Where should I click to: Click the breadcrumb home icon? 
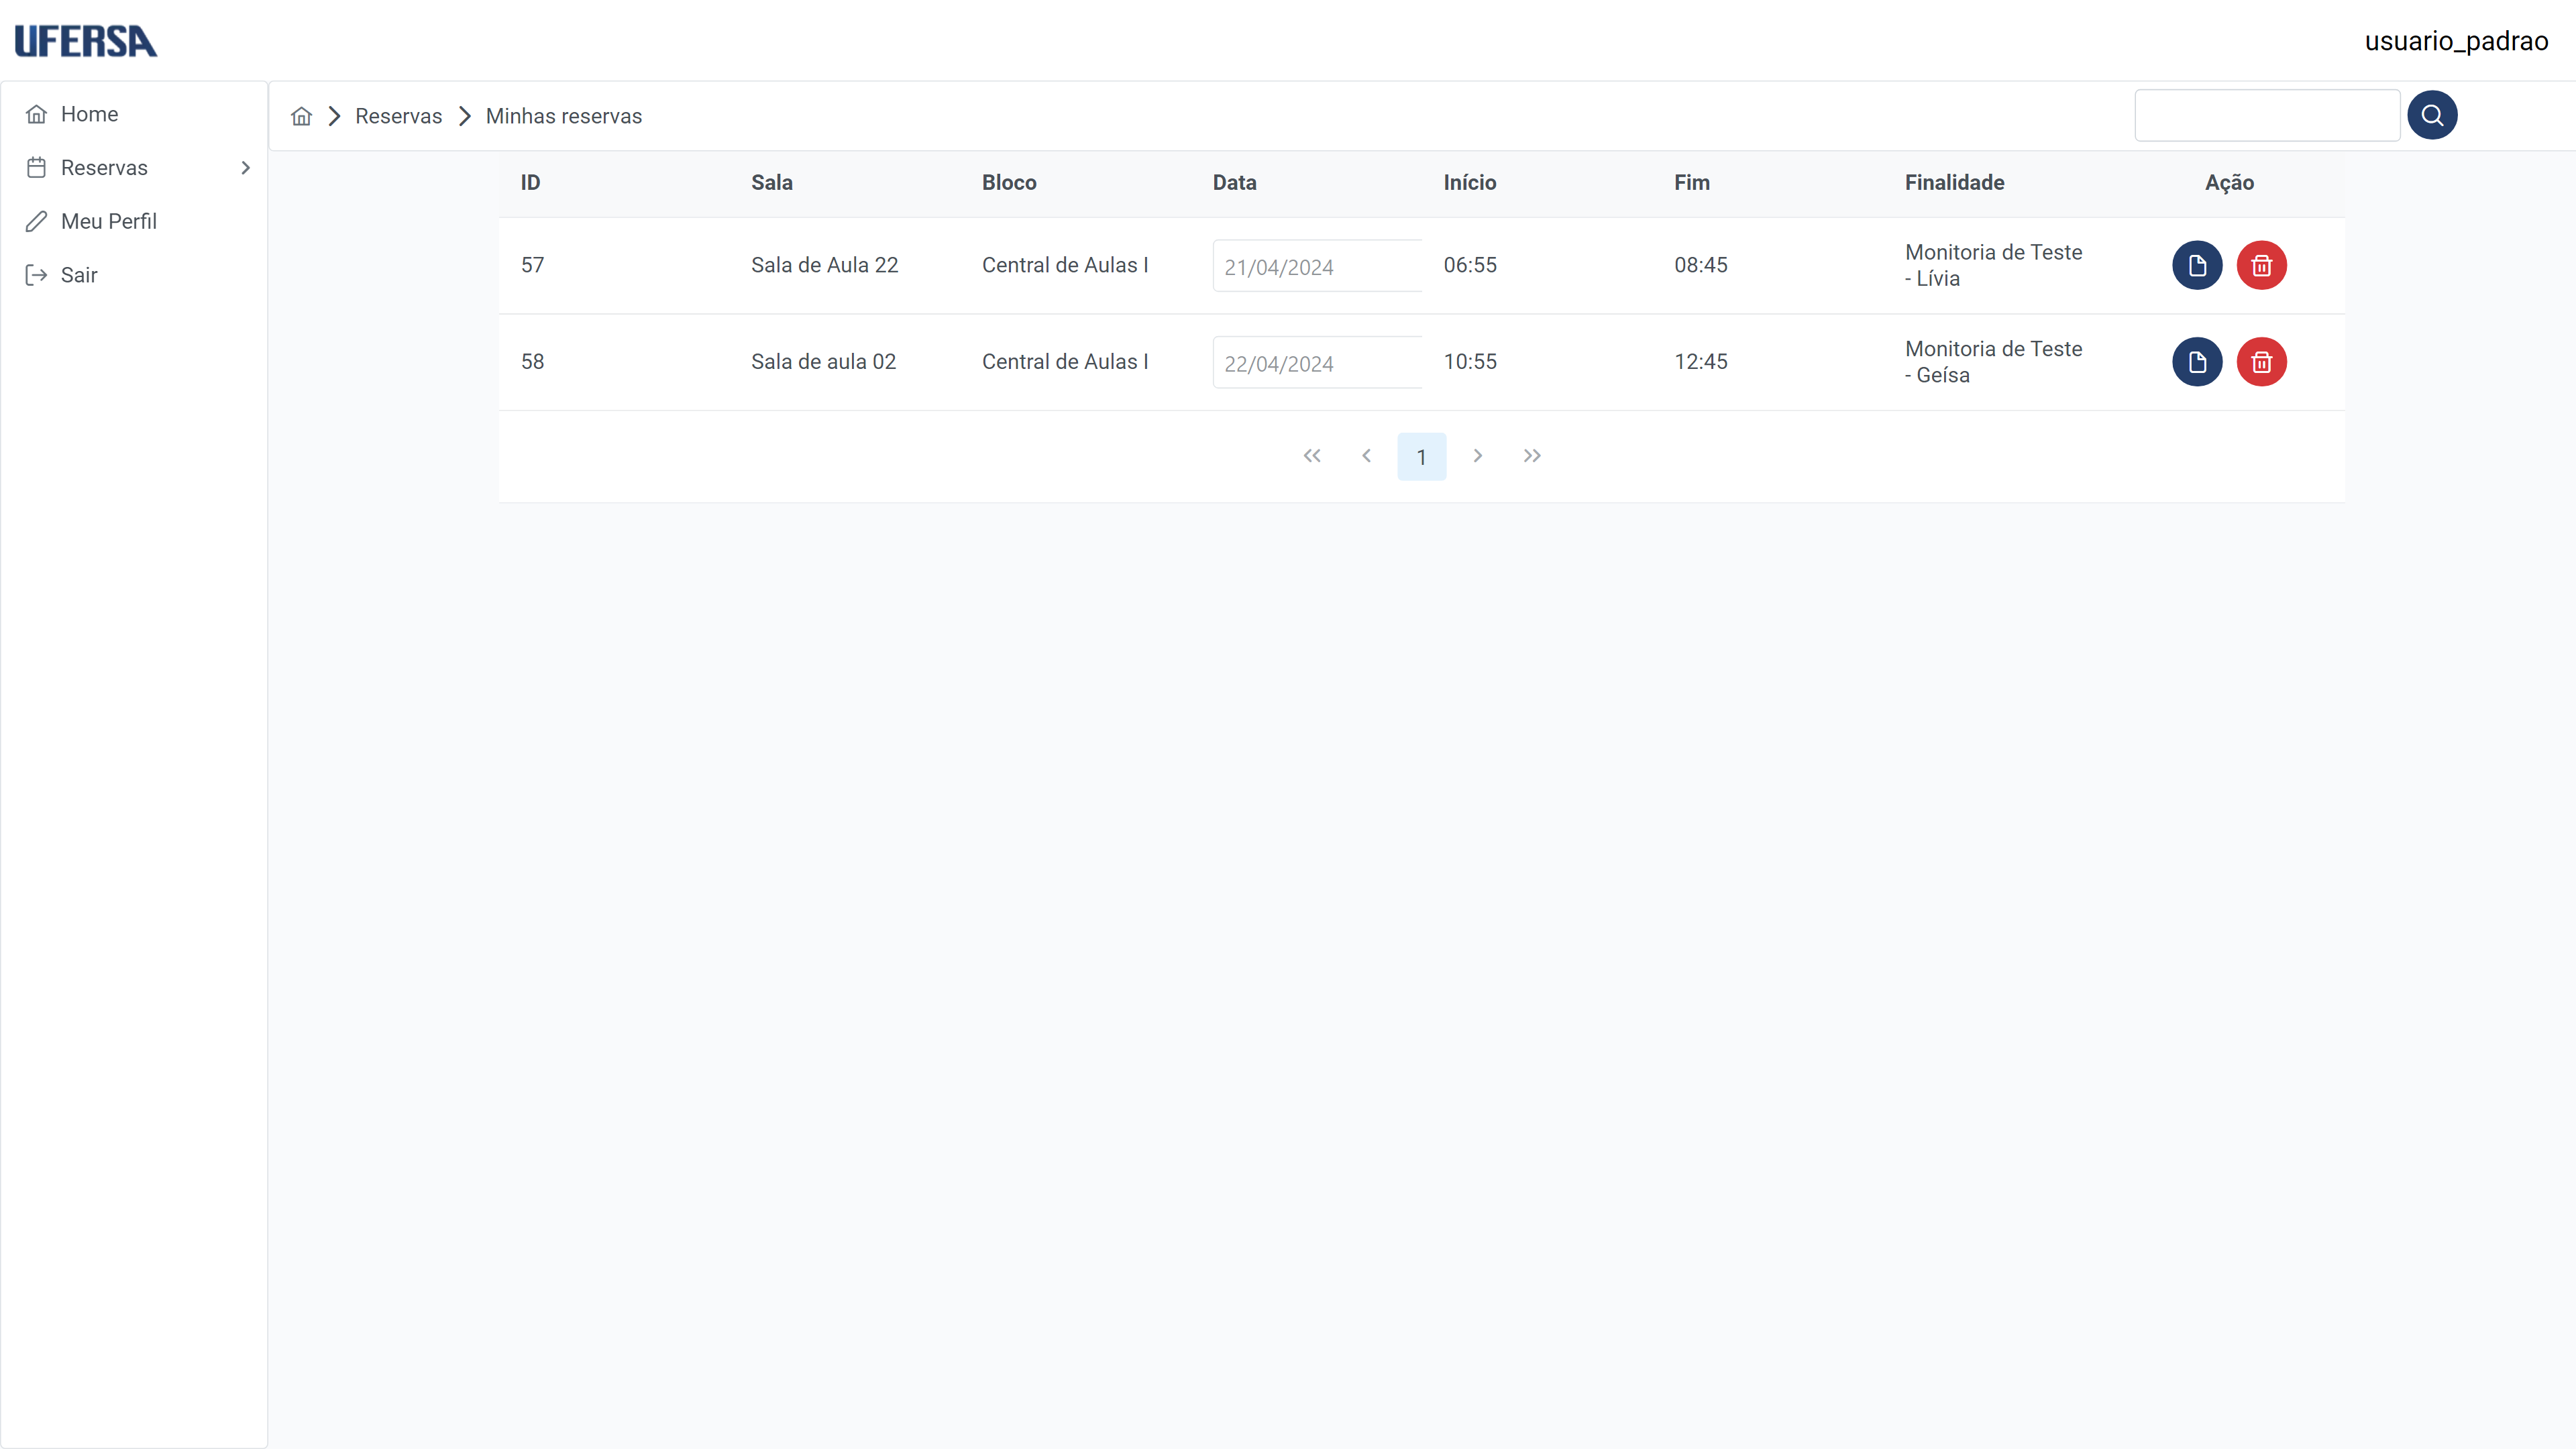(301, 116)
